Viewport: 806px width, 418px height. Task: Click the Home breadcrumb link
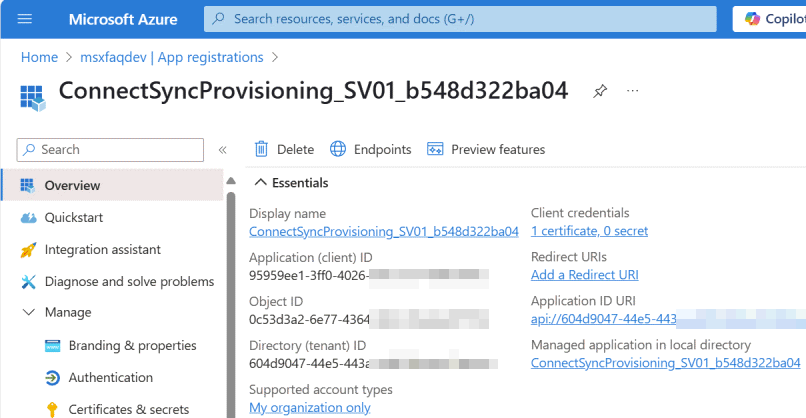[x=39, y=57]
